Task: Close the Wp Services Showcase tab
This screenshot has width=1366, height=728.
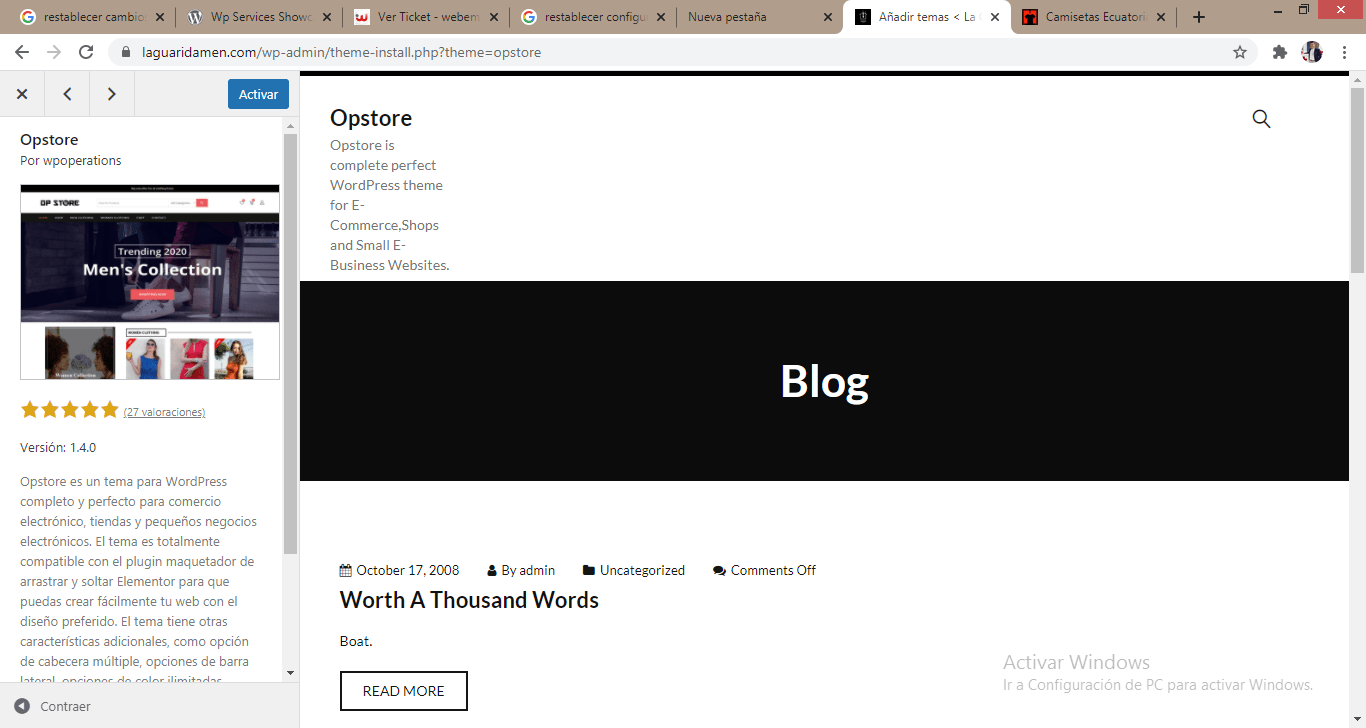Action: pyautogui.click(x=326, y=17)
